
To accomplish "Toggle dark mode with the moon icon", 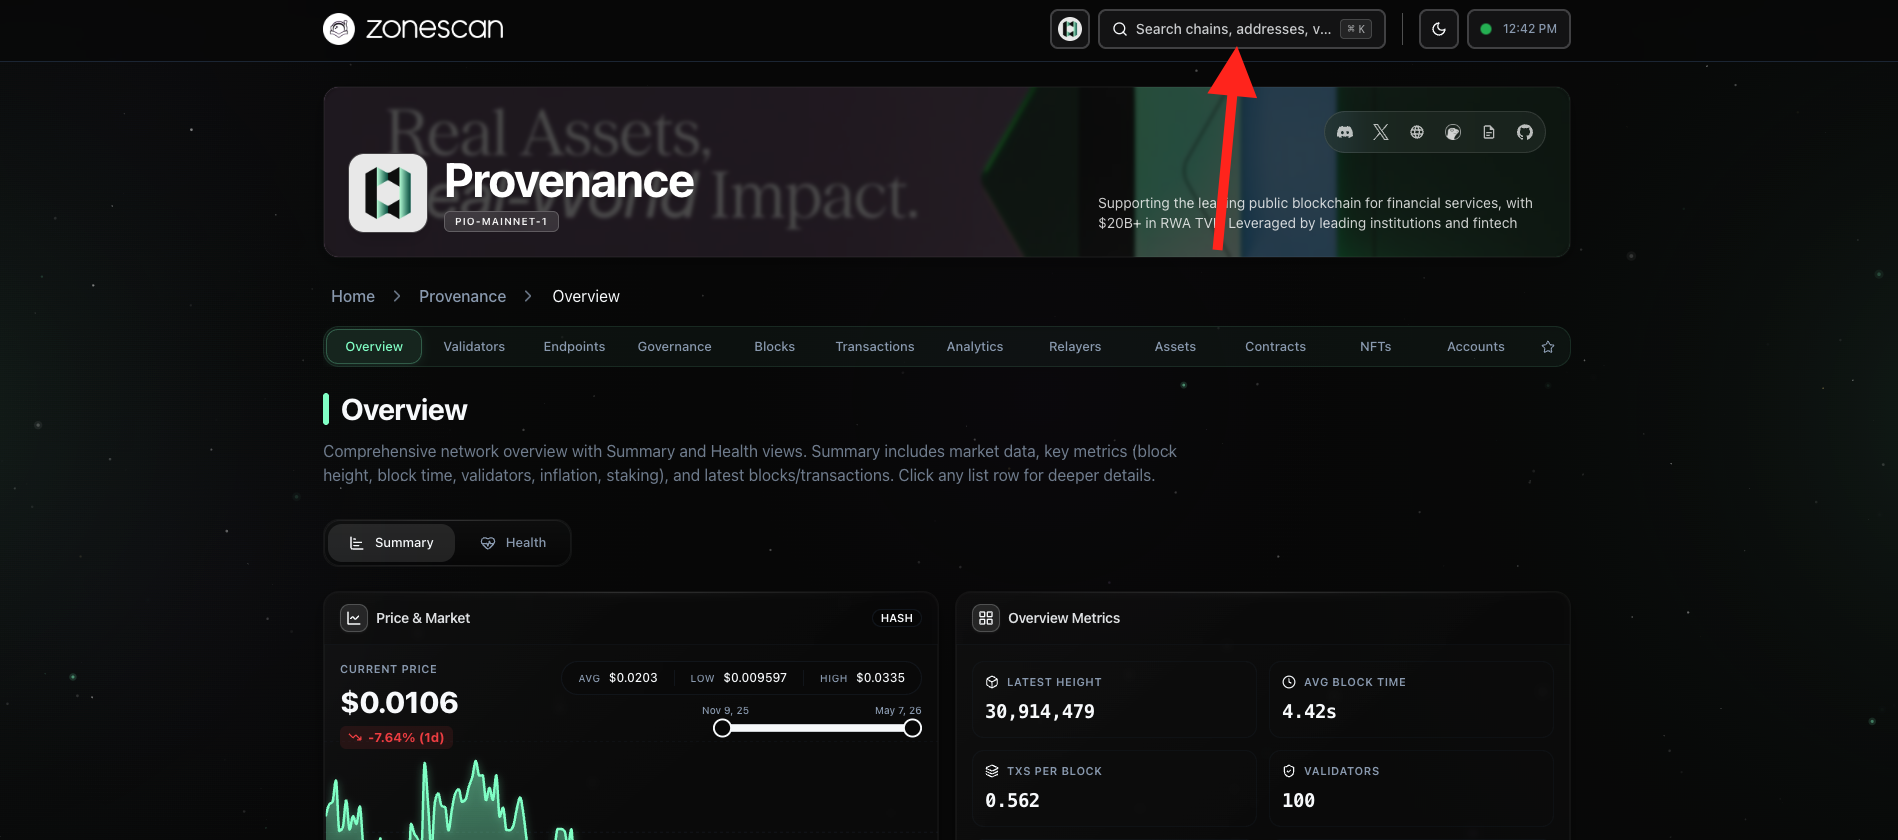I will pos(1439,29).
